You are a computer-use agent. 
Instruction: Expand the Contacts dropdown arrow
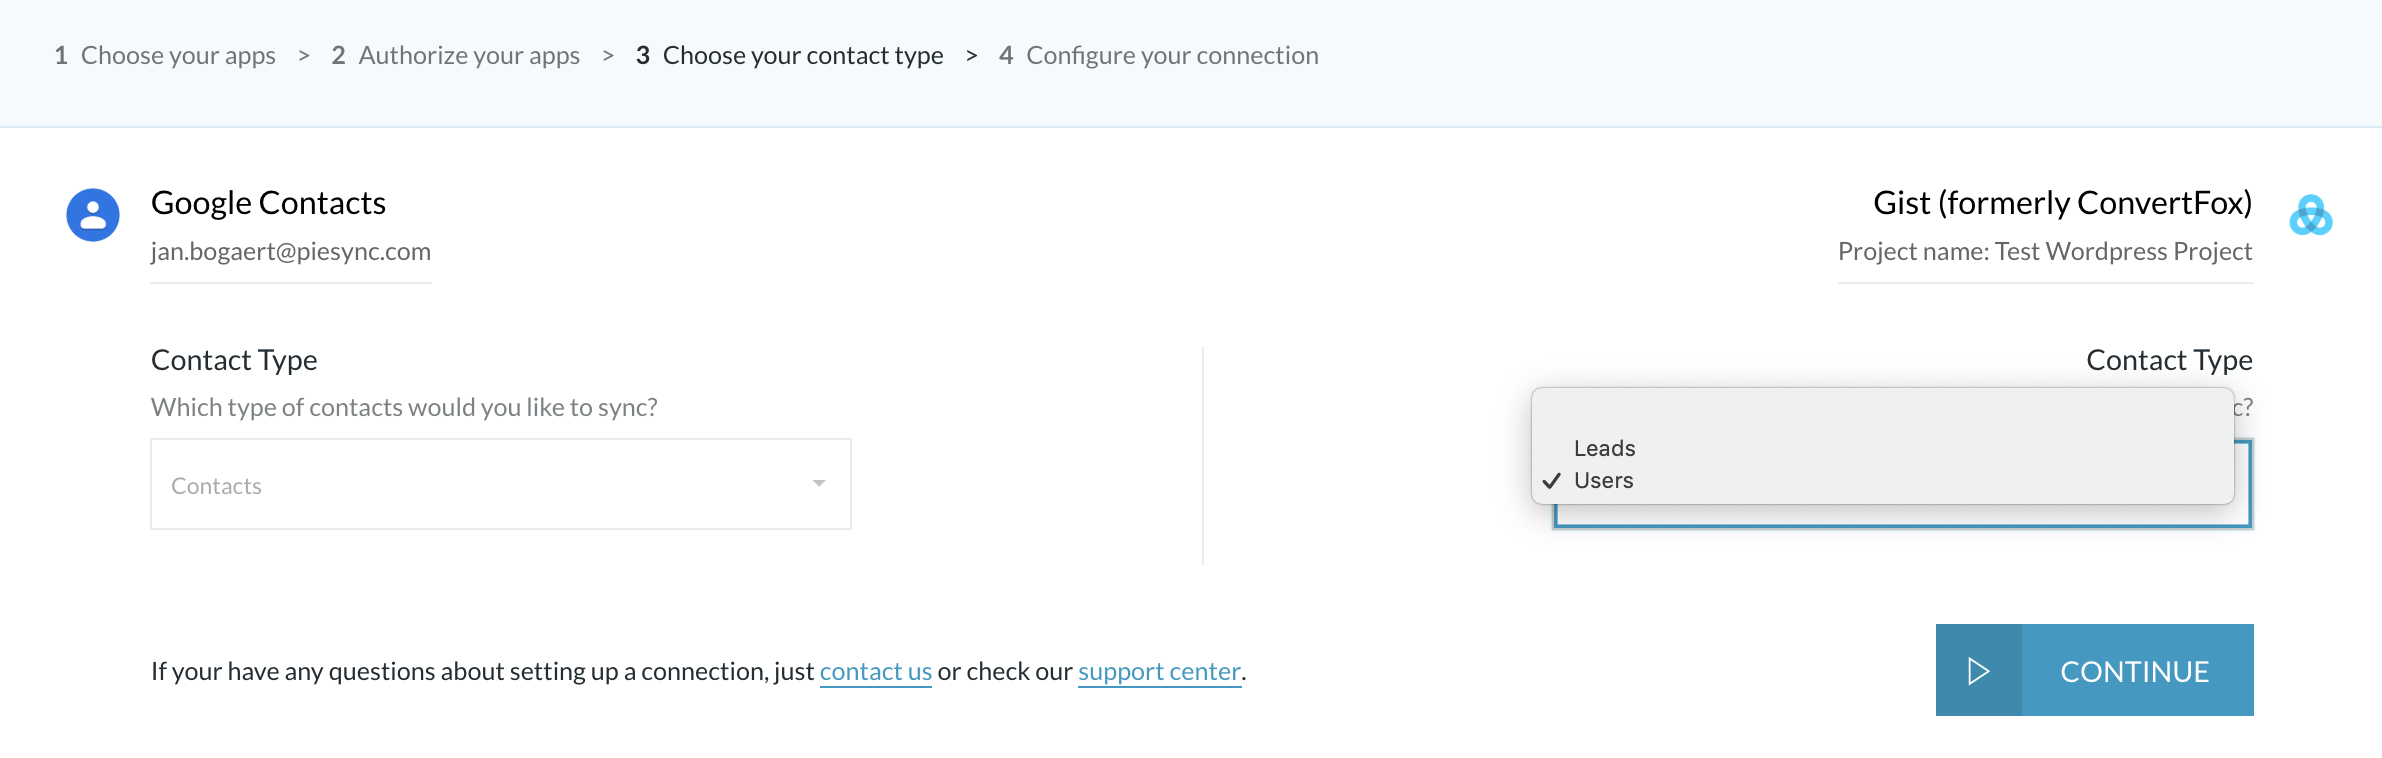[819, 484]
